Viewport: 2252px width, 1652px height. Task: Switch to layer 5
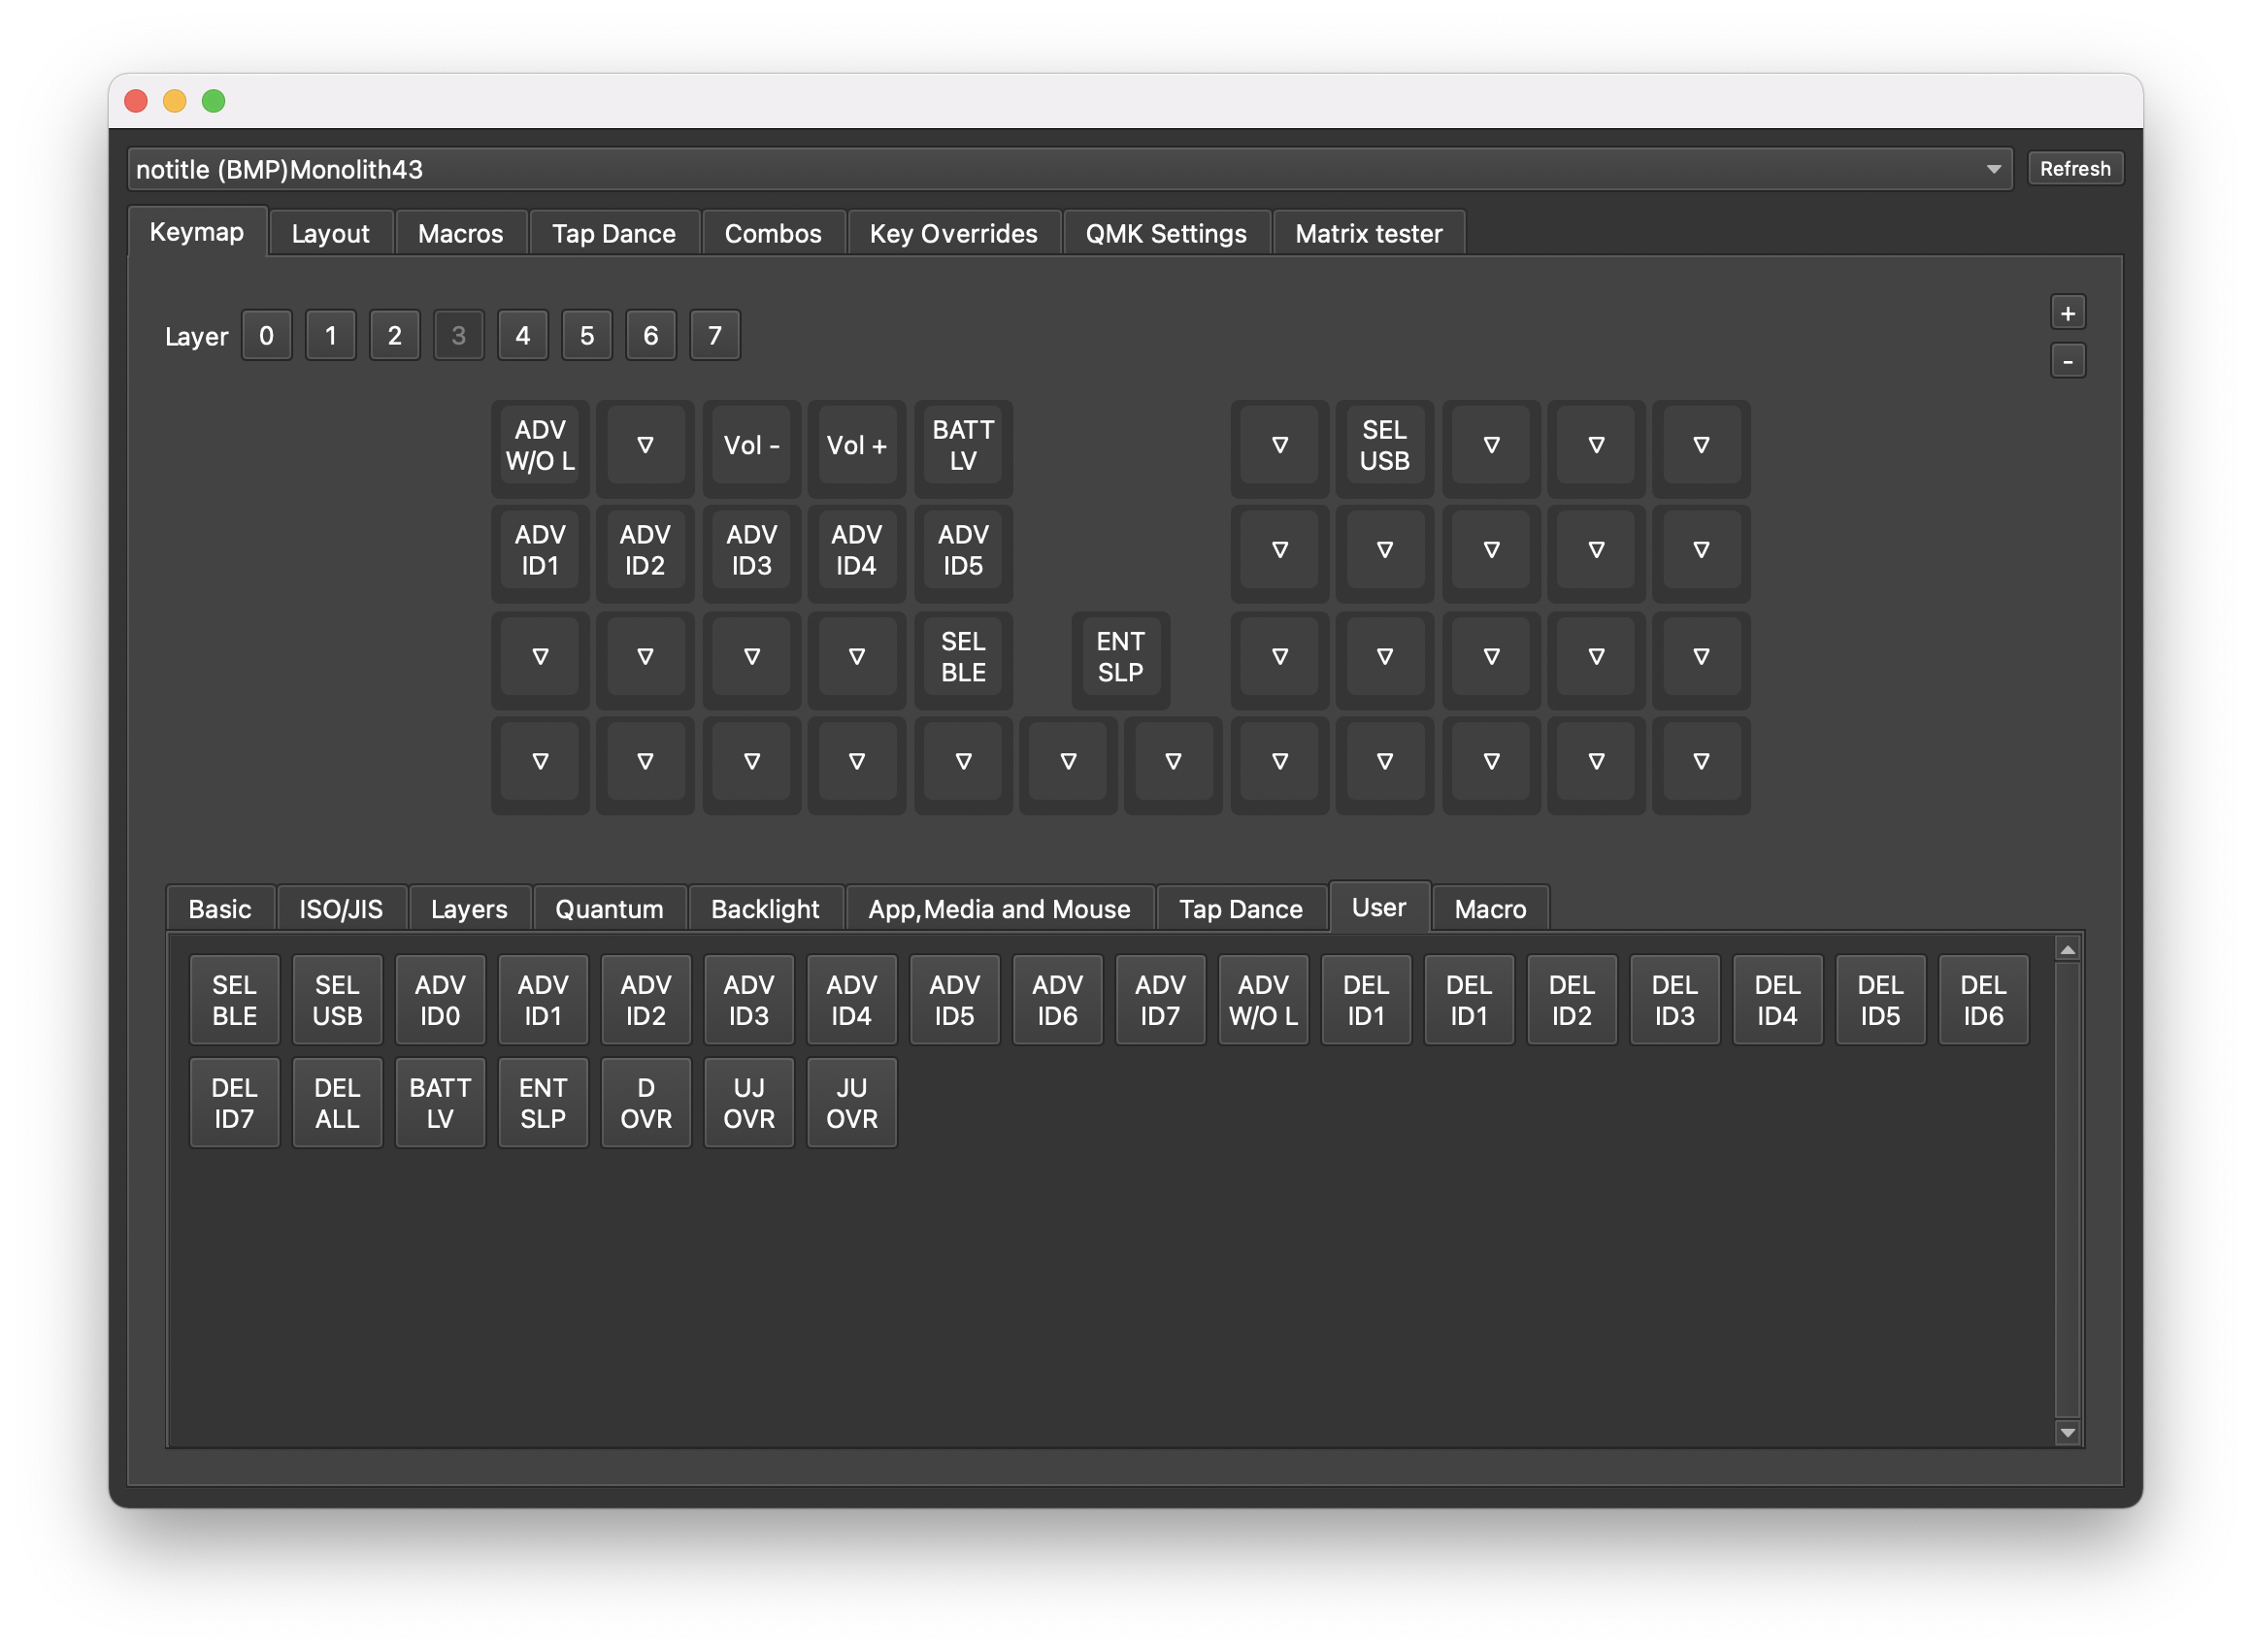click(x=586, y=336)
